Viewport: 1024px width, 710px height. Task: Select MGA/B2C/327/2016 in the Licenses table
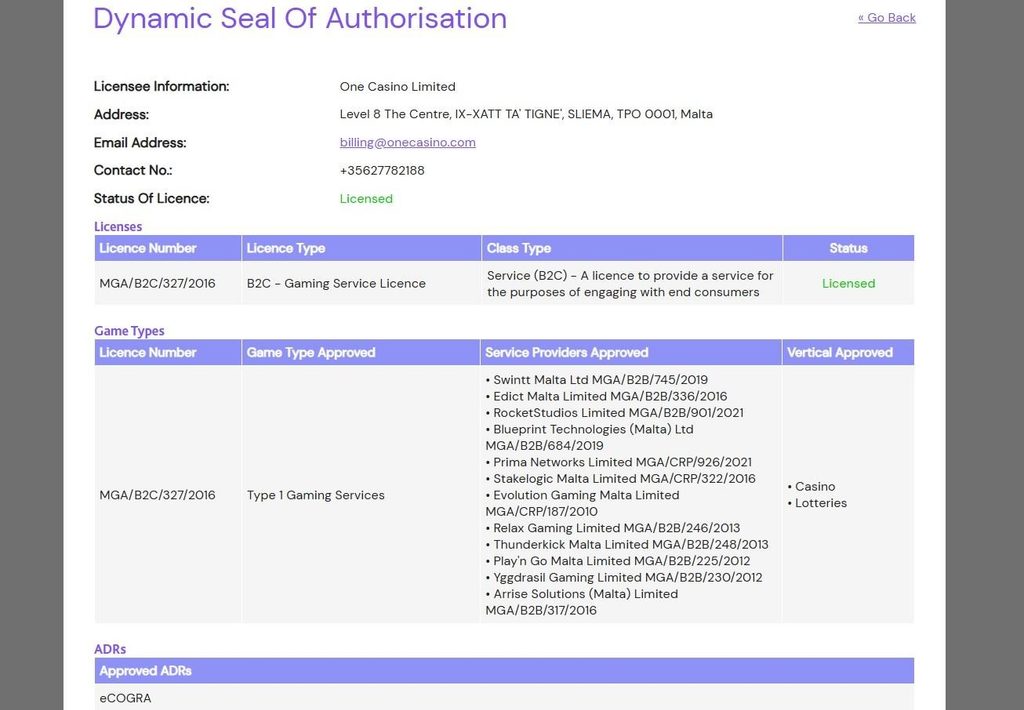pos(157,283)
